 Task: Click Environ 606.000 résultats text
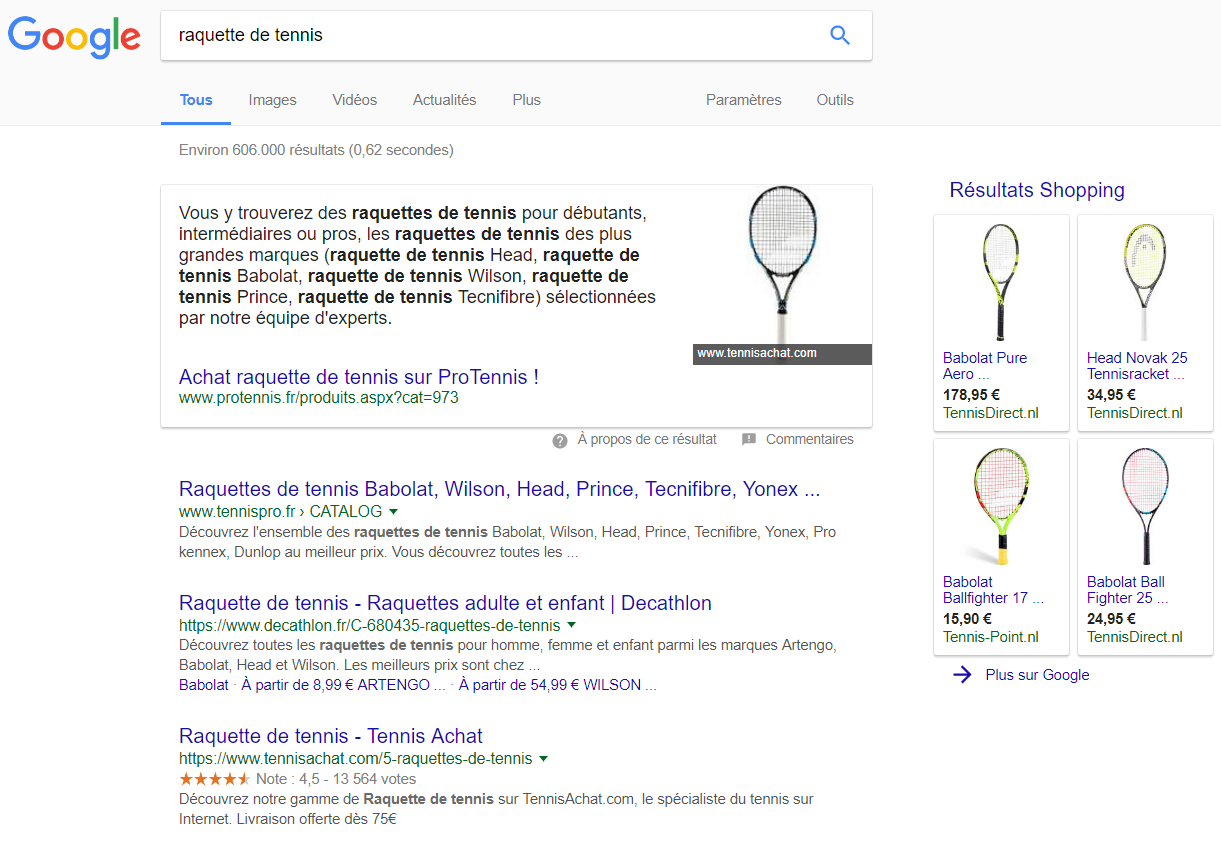pyautogui.click(x=316, y=151)
